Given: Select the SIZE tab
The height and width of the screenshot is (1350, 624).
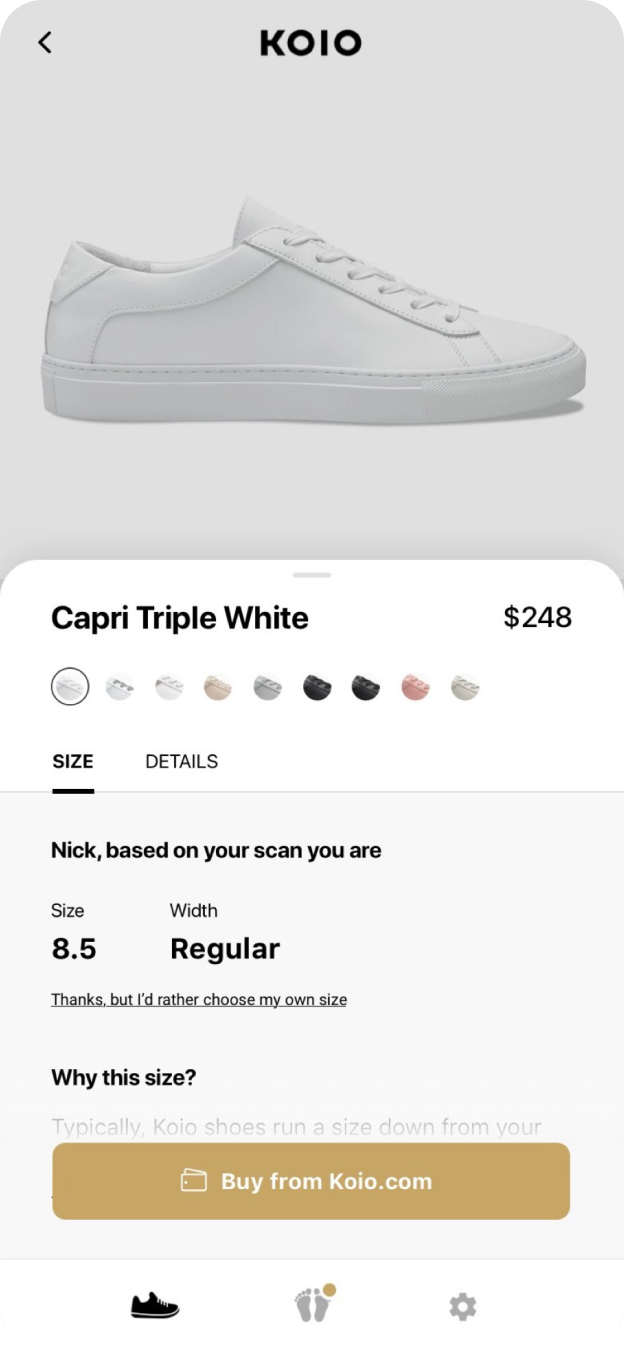Looking at the screenshot, I should click(72, 761).
